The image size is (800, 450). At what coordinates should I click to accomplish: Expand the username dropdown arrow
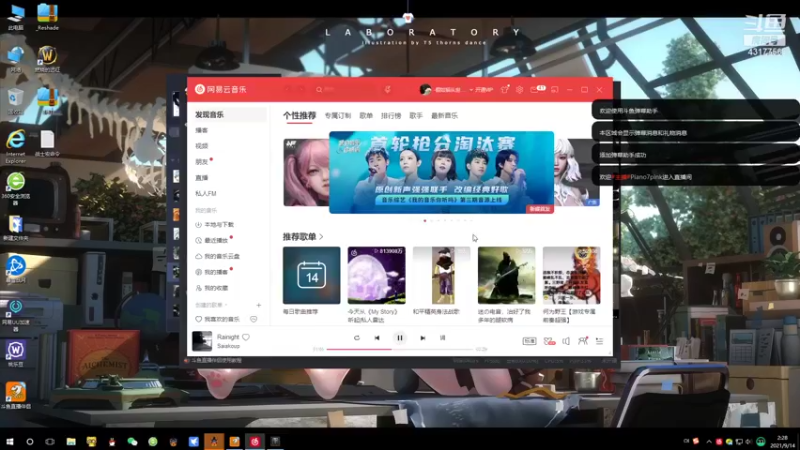coord(471,90)
